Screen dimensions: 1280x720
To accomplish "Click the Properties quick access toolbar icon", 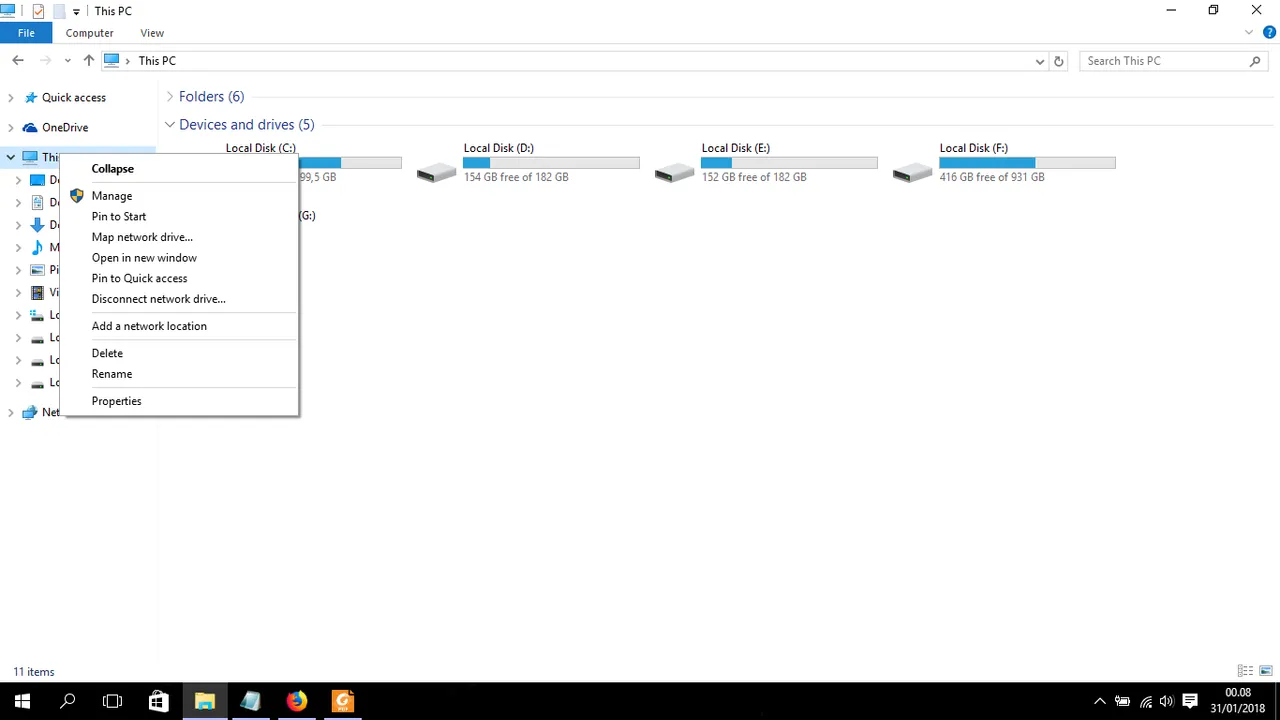I will (x=38, y=11).
